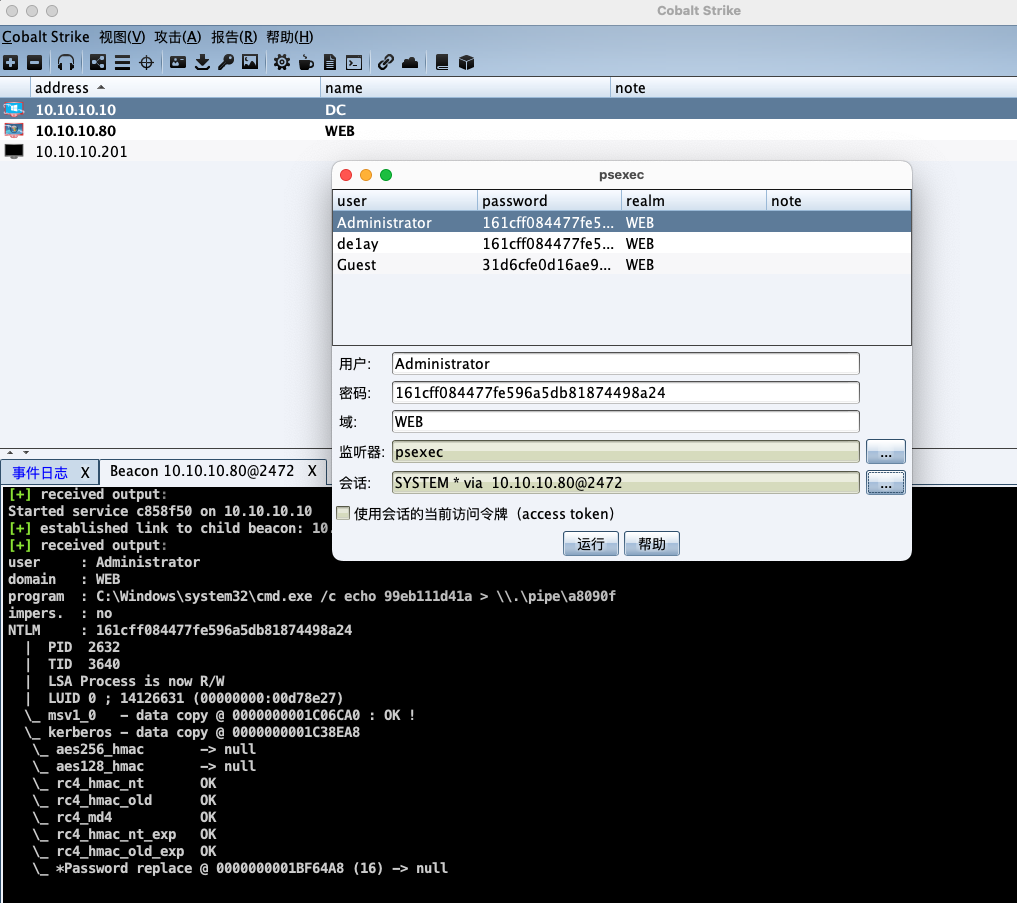The image size is (1017, 903).
Task: Collapse top pane with up arrow splitter
Action: click(10, 452)
